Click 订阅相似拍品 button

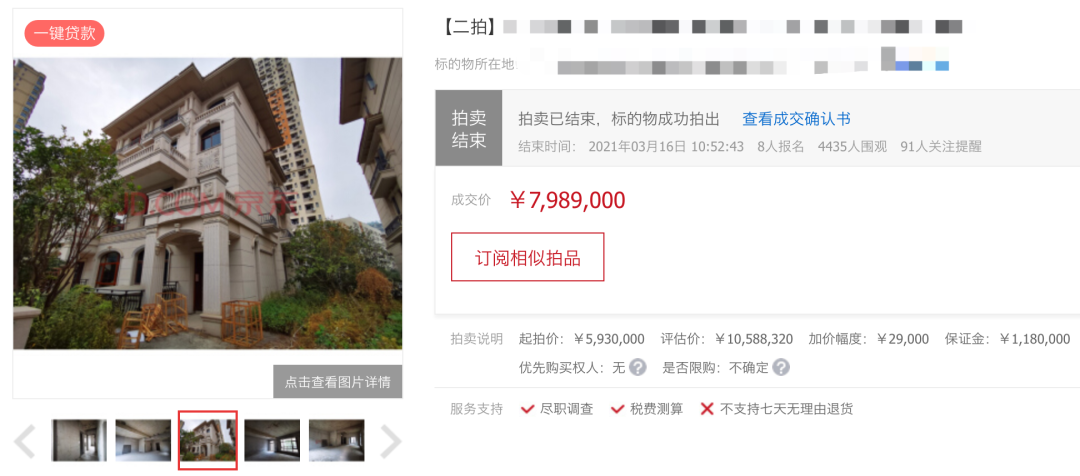click(528, 257)
